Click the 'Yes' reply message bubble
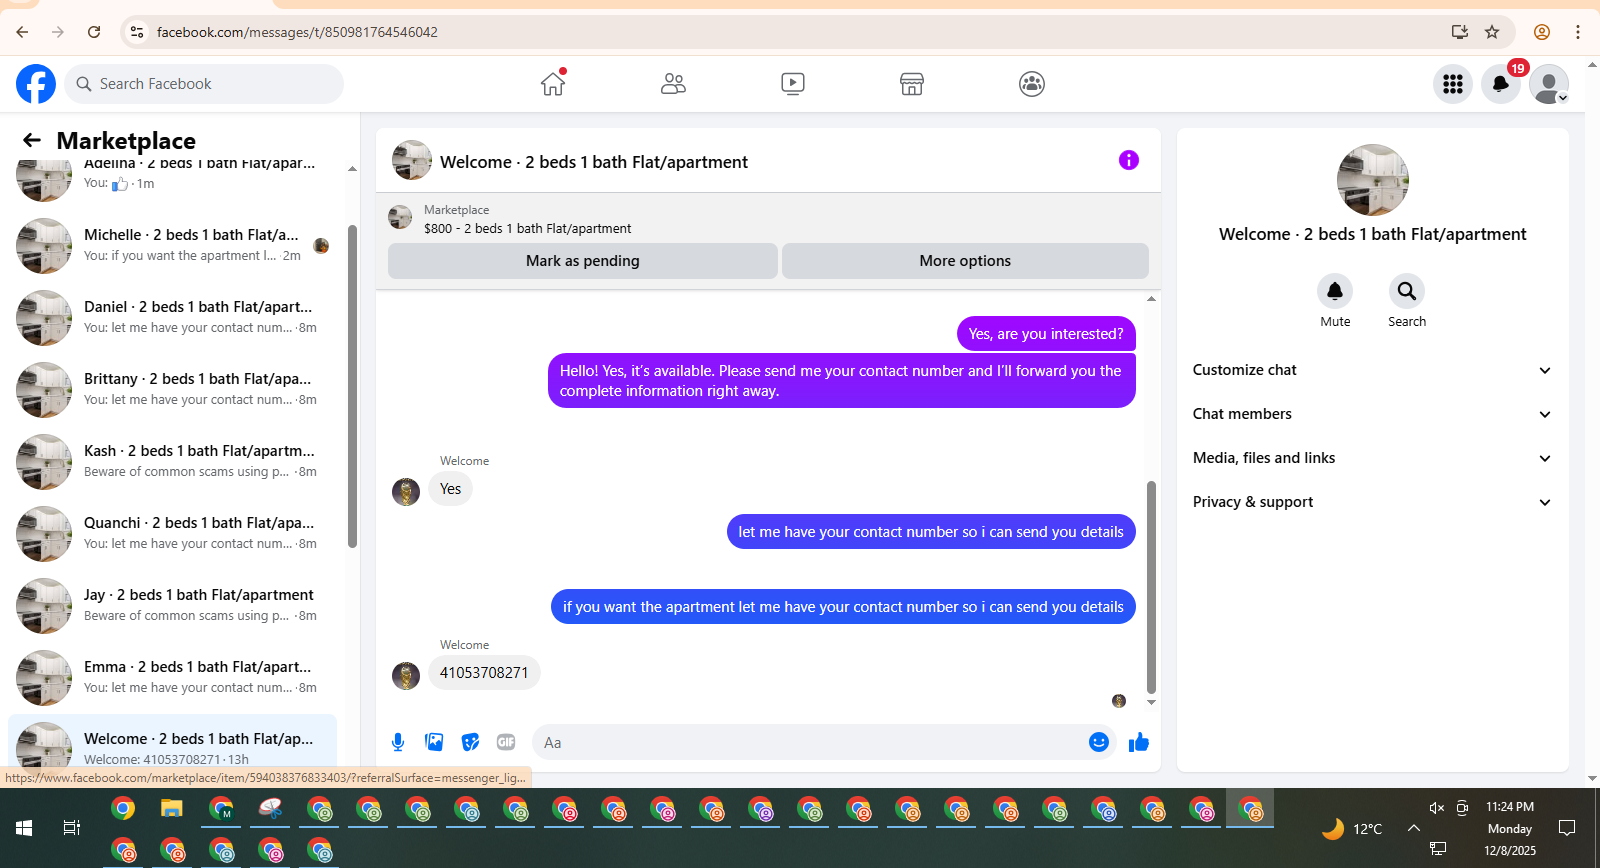The image size is (1600, 868). tap(451, 489)
